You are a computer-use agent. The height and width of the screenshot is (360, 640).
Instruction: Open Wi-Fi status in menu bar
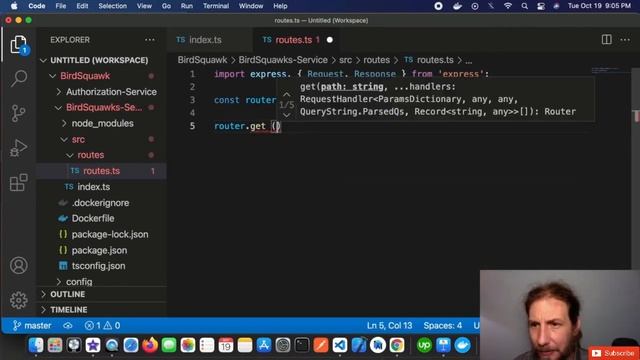click(508, 6)
